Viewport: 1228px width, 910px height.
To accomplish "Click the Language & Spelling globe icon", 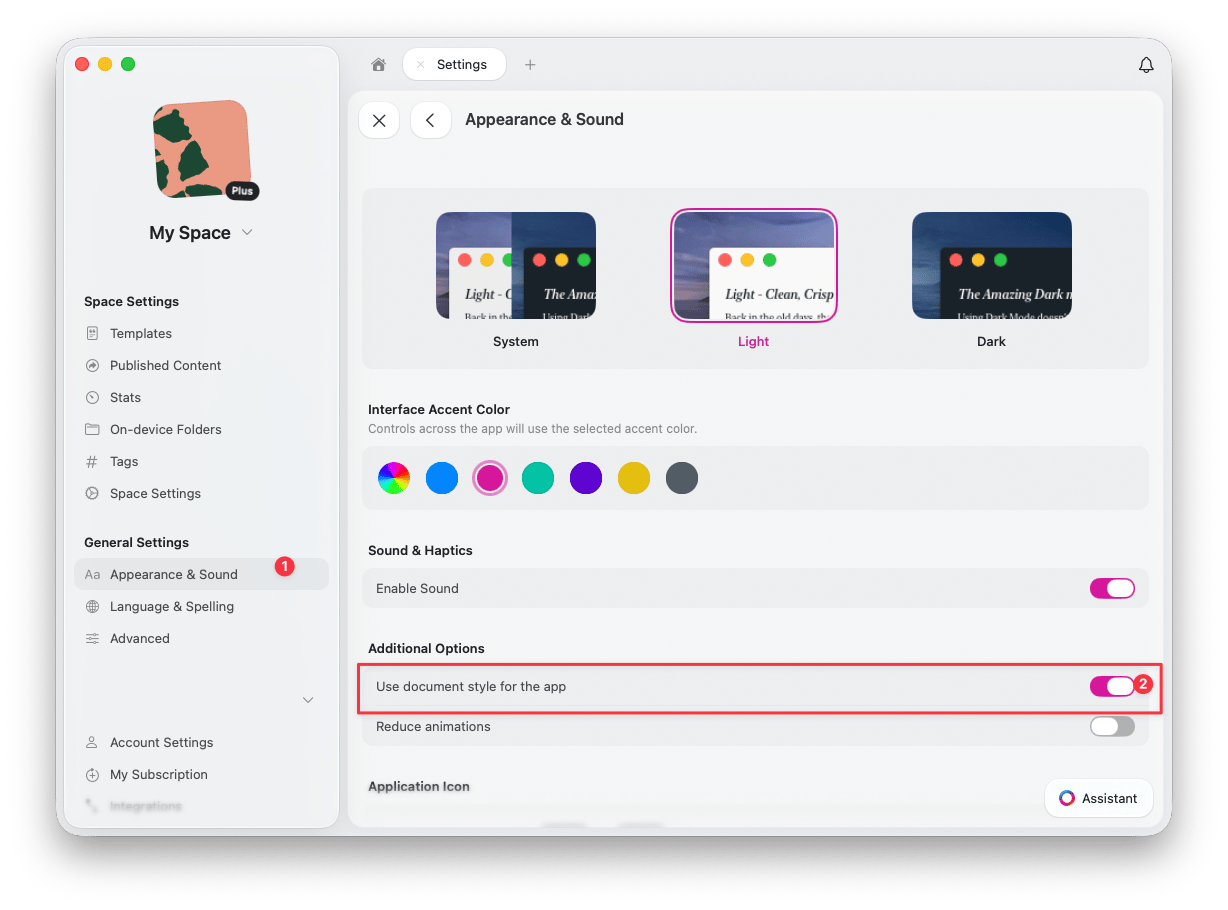I will point(92,606).
